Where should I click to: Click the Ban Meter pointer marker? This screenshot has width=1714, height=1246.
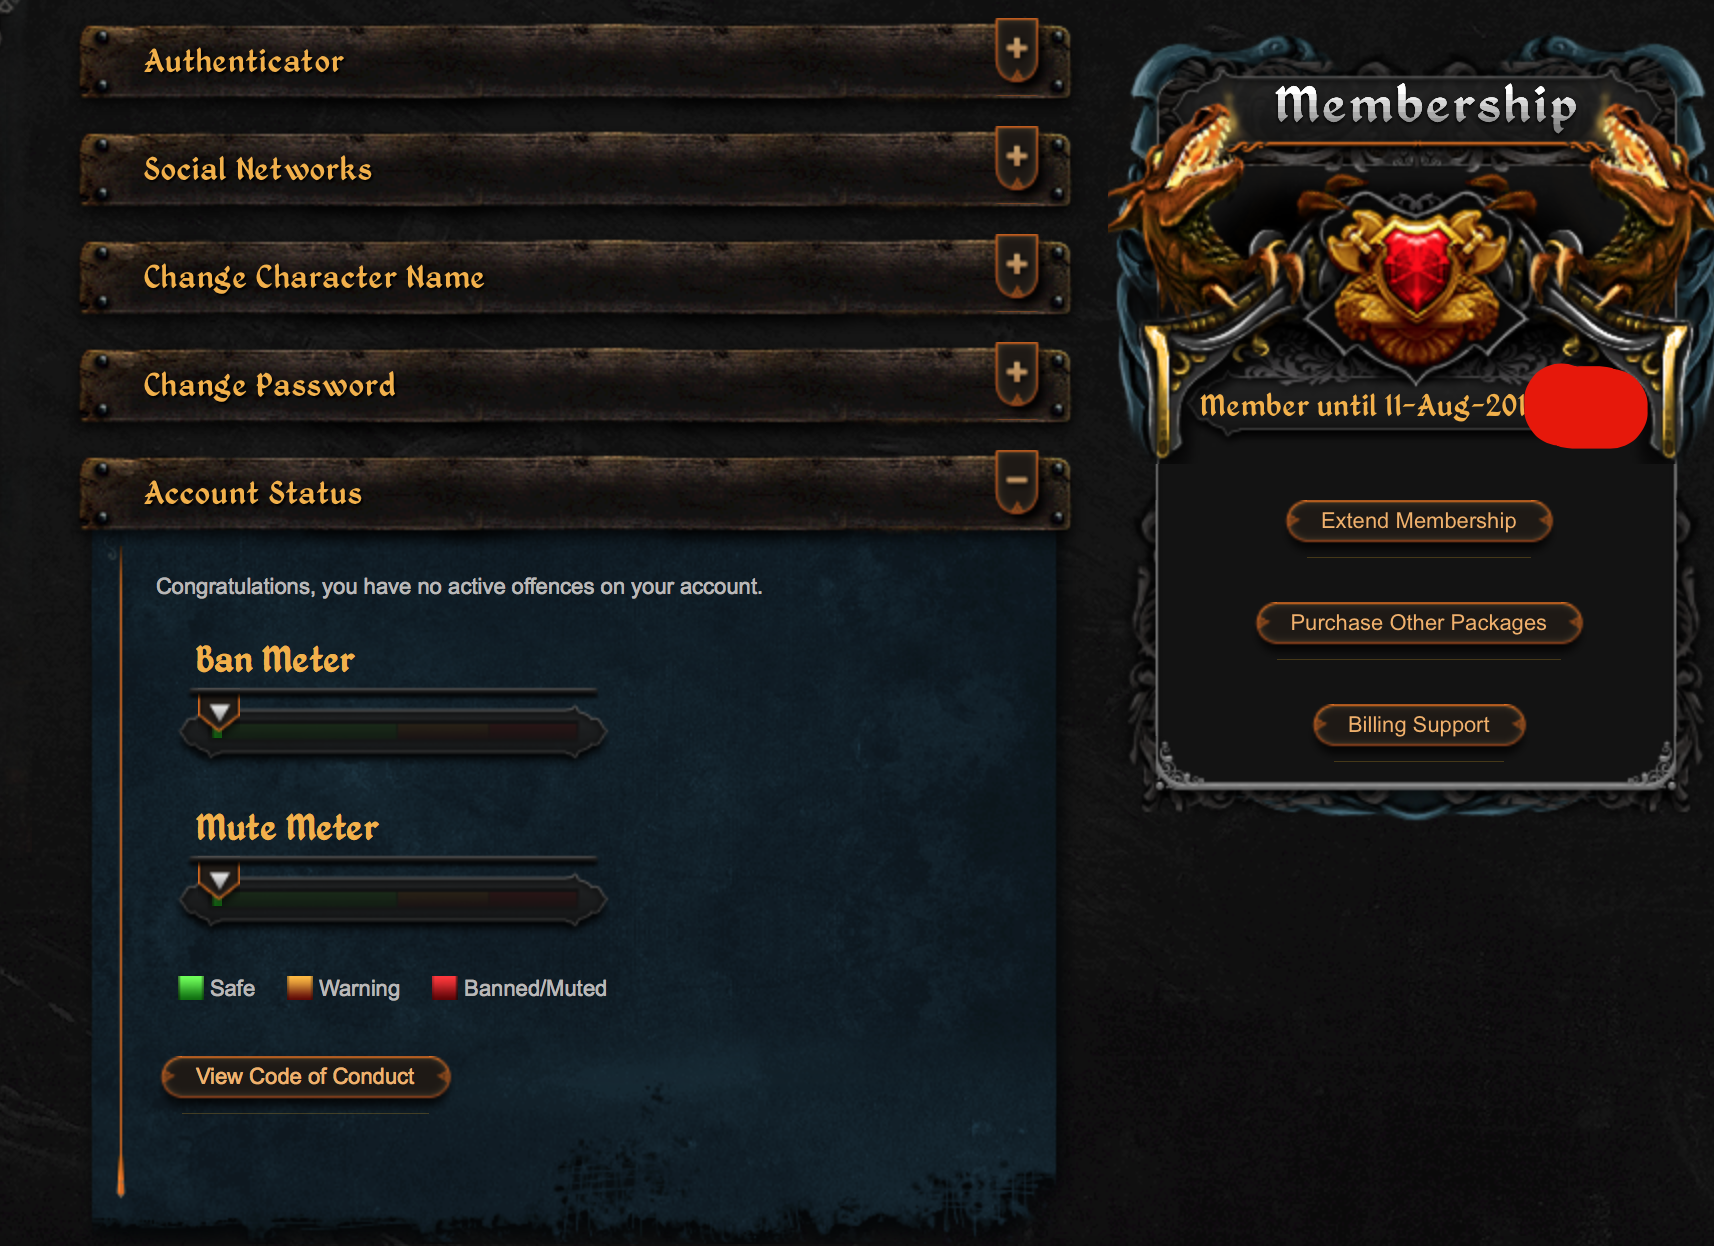click(x=219, y=714)
